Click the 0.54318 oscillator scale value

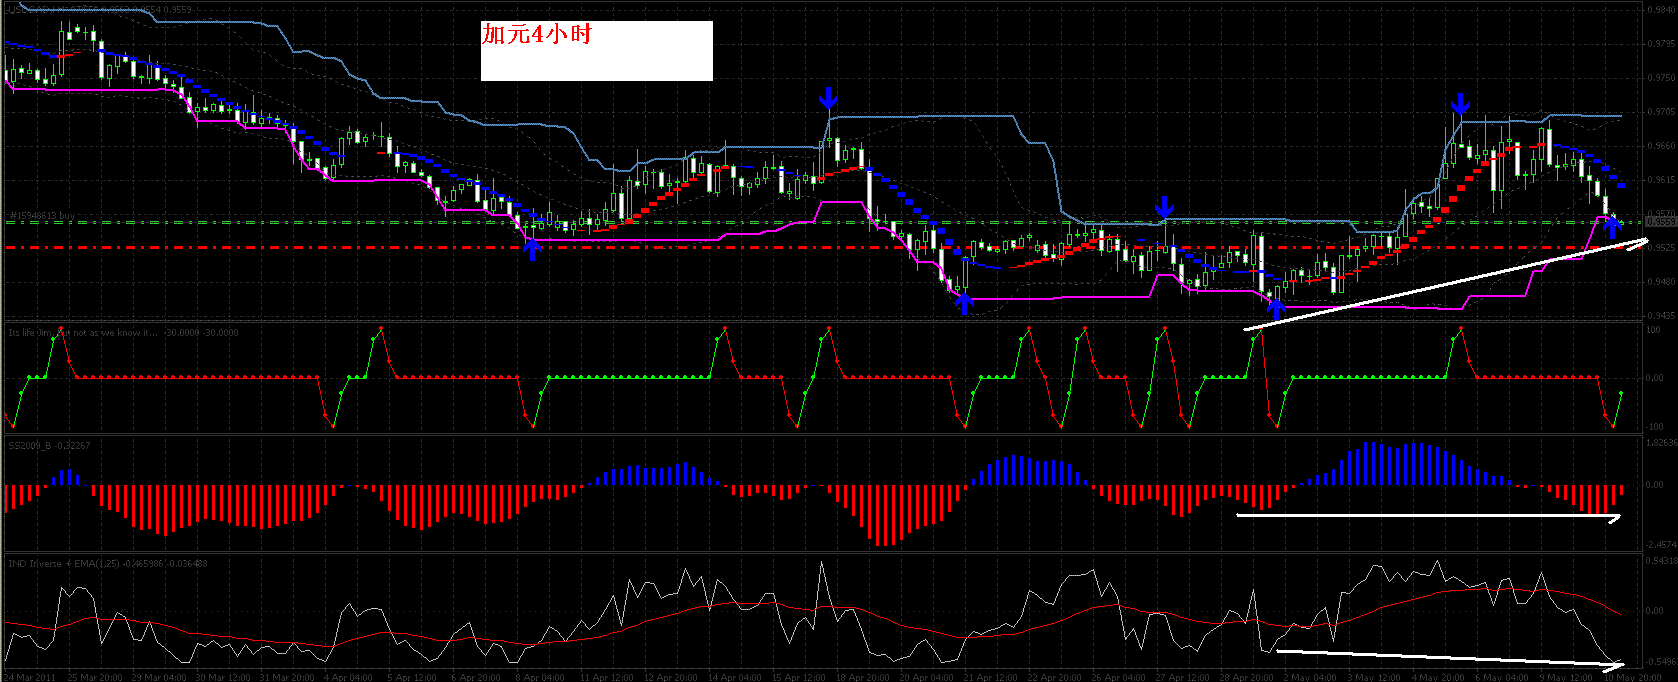pyautogui.click(x=1660, y=560)
